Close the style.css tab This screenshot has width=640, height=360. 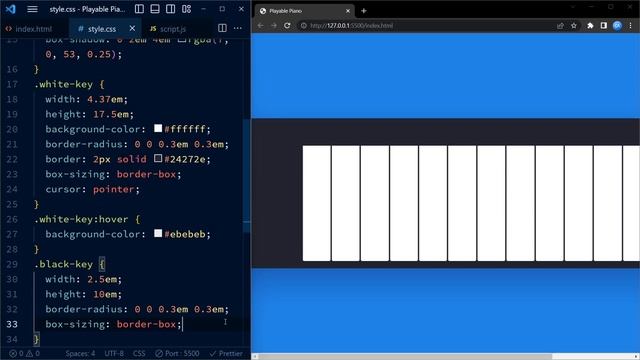(132, 29)
